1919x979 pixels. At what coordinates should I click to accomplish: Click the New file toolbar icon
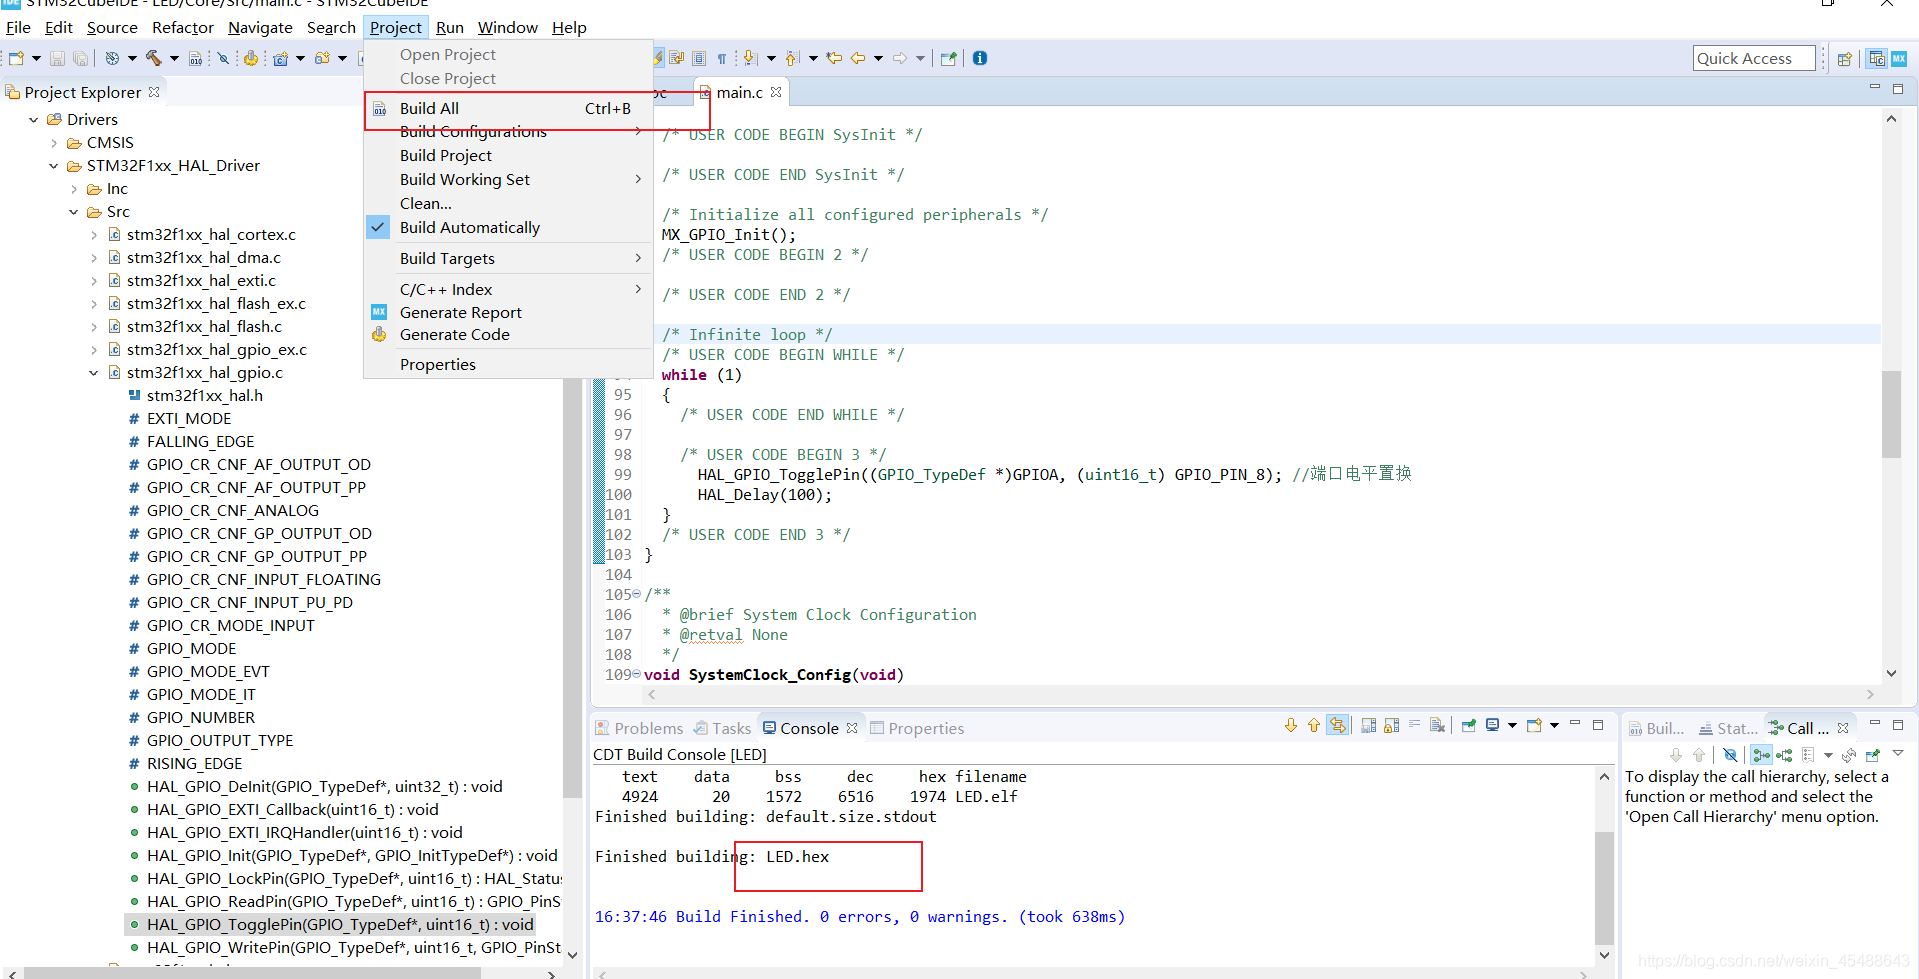tap(15, 59)
